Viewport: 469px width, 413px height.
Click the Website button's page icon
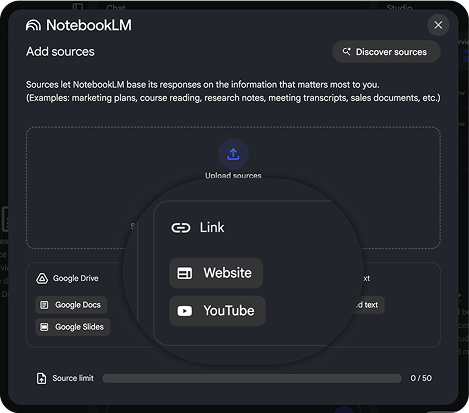tap(185, 273)
